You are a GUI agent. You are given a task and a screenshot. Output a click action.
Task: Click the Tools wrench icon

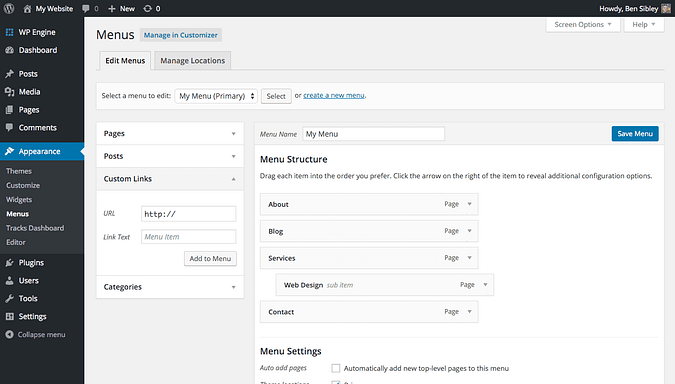[x=9, y=298]
